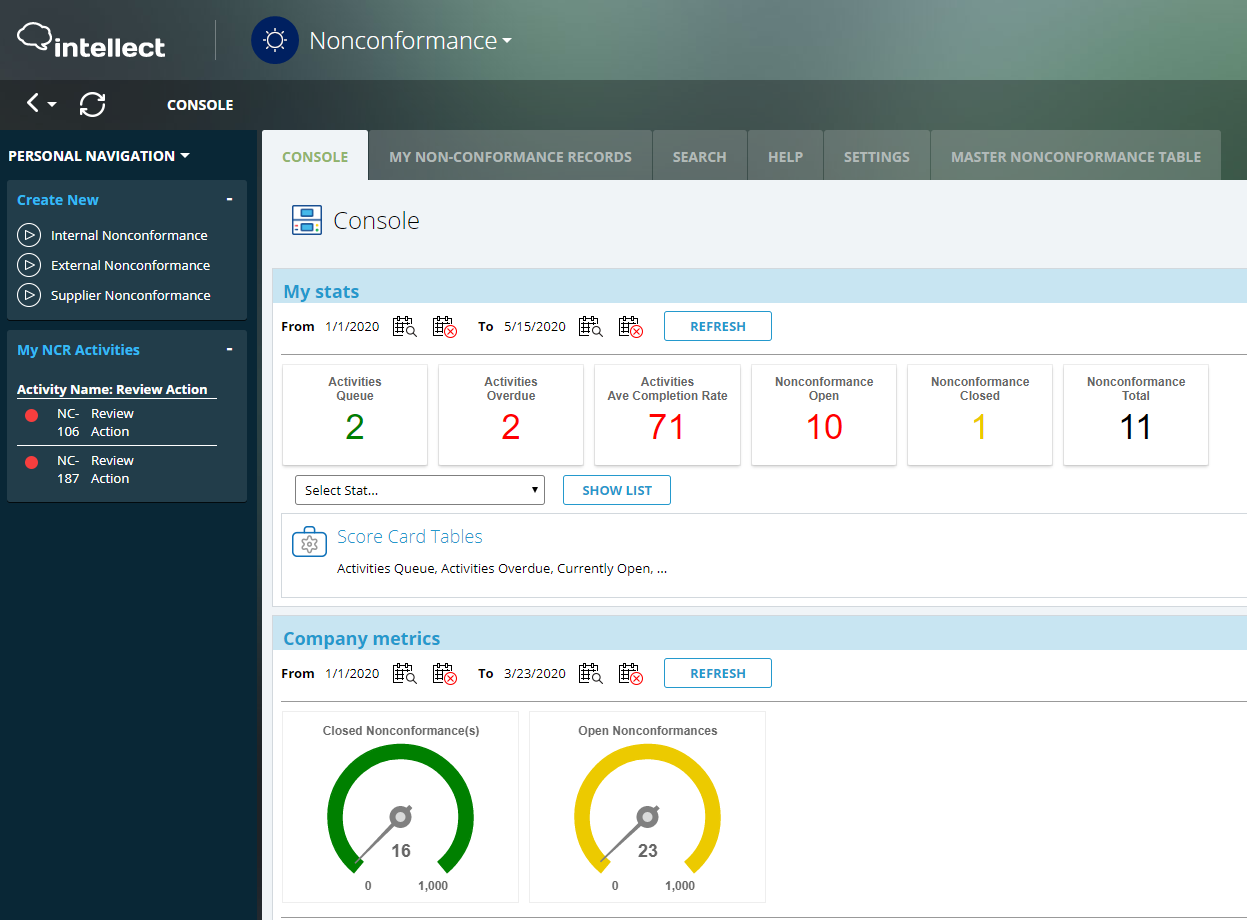Click the refresh arrows icon in top bar
The image size is (1247, 920).
click(93, 104)
